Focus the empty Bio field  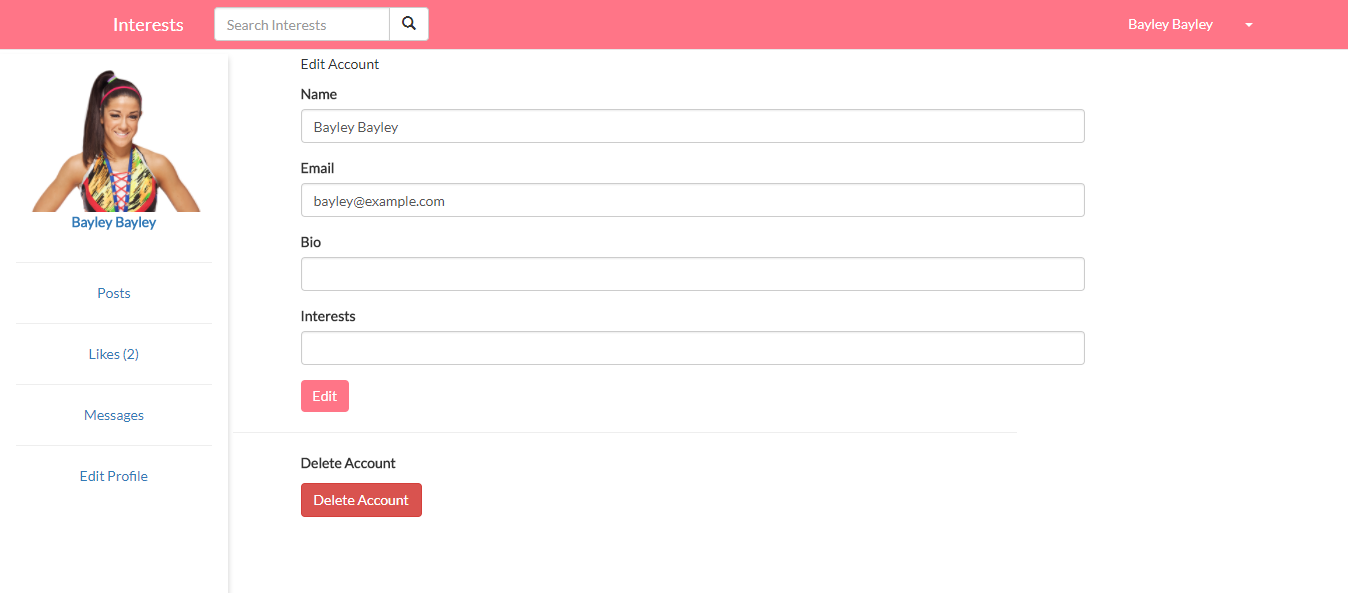(692, 274)
